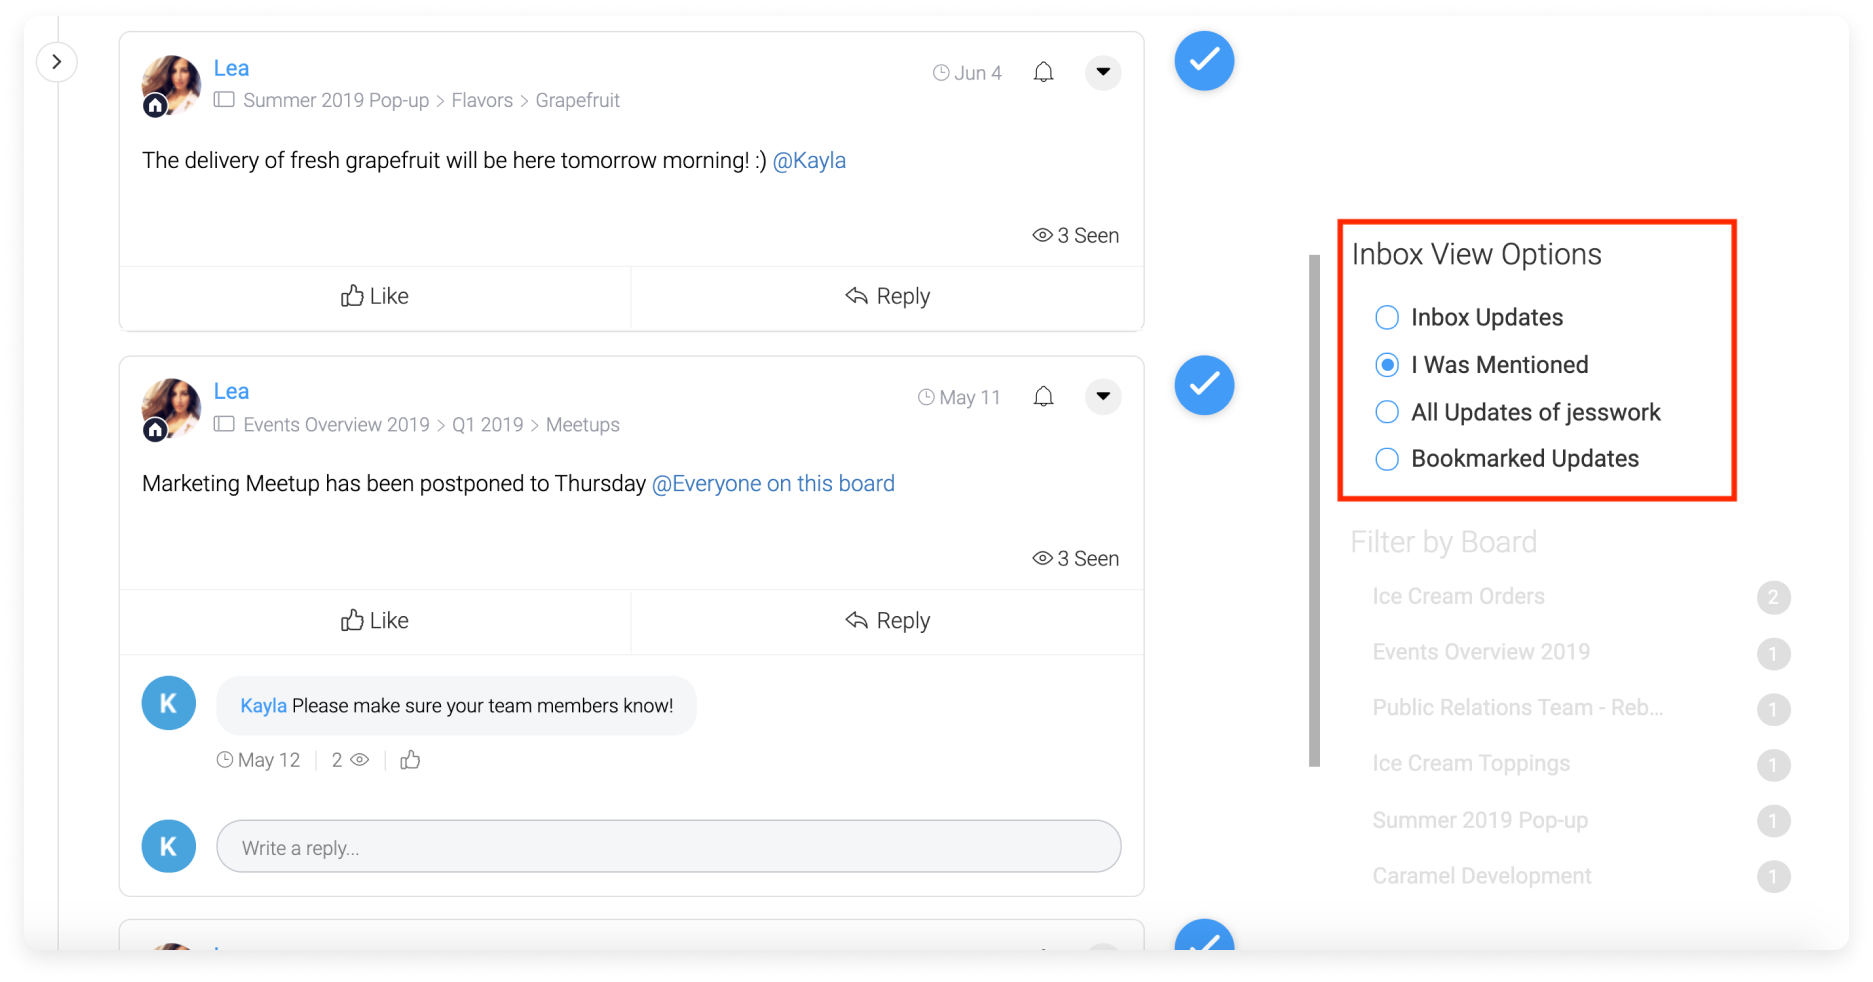The width and height of the screenshot is (1873, 982).
Task: Click the @Kayla mention
Action: [x=809, y=160]
